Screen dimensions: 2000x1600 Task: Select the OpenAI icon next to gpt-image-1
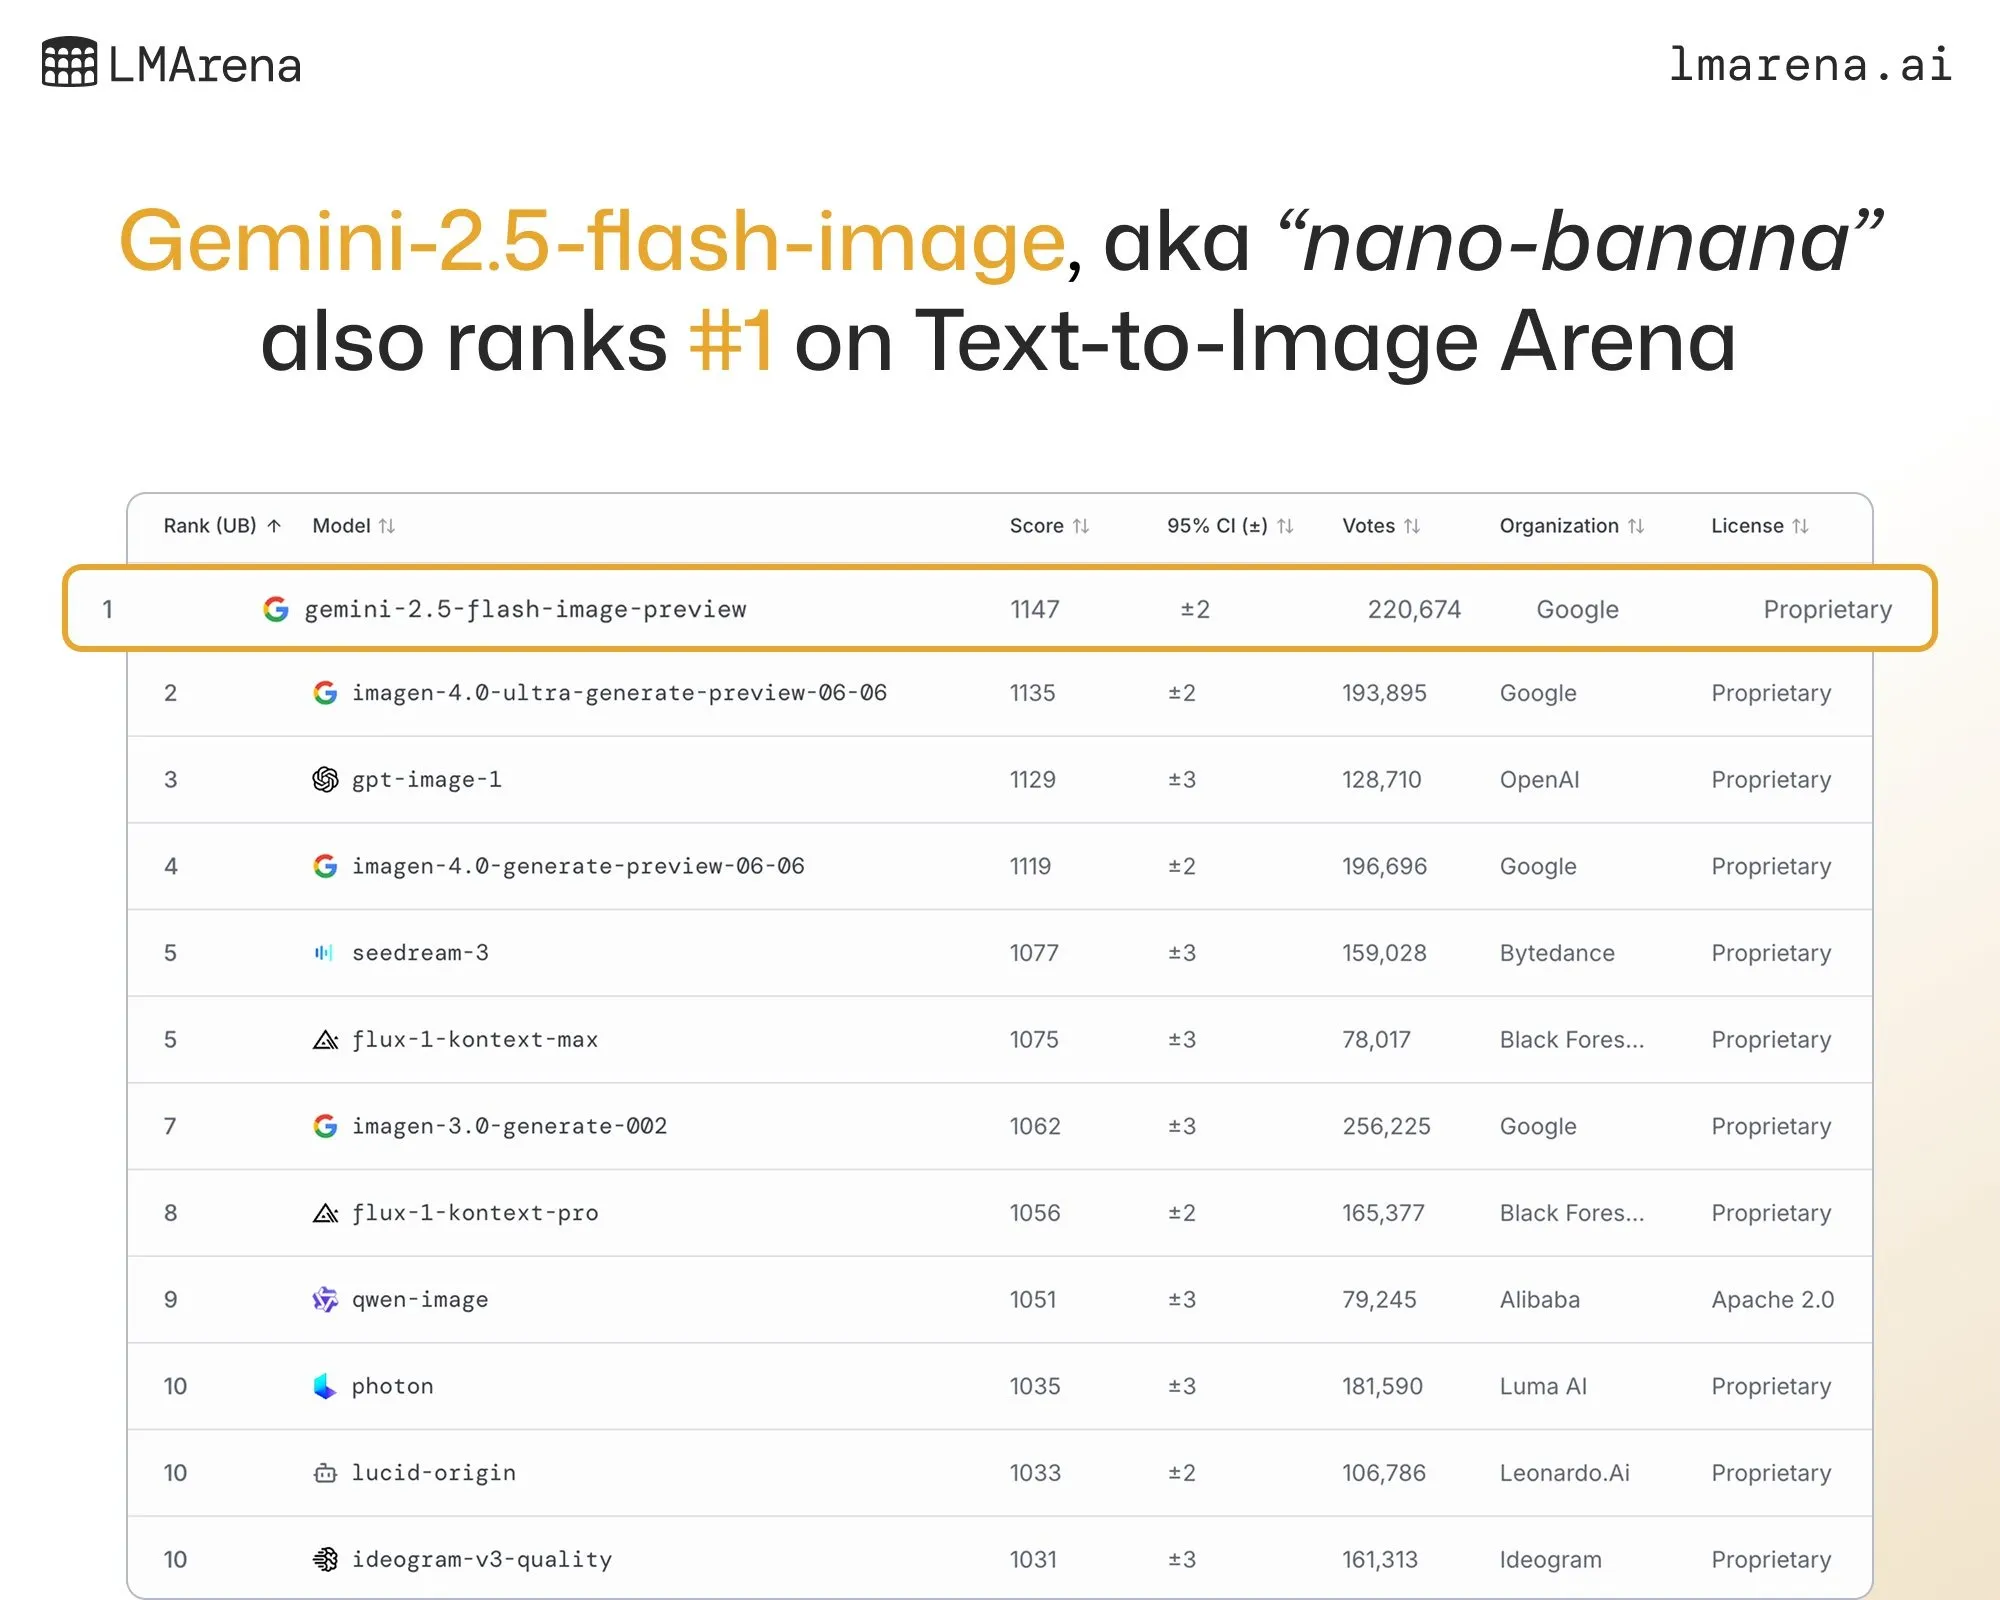(324, 779)
